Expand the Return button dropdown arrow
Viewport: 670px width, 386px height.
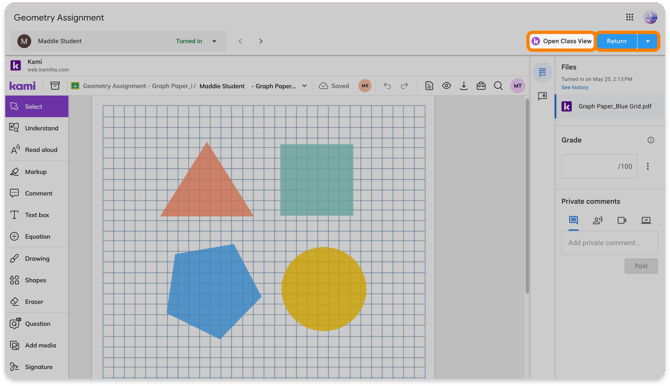[x=648, y=41]
